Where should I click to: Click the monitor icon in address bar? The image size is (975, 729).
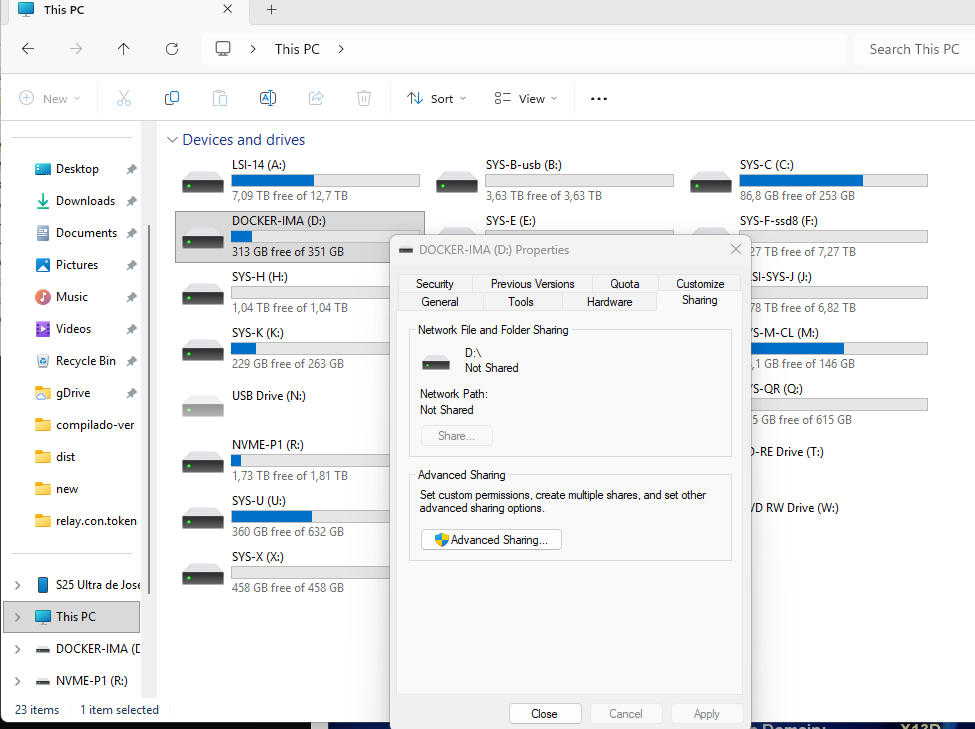[x=223, y=49]
